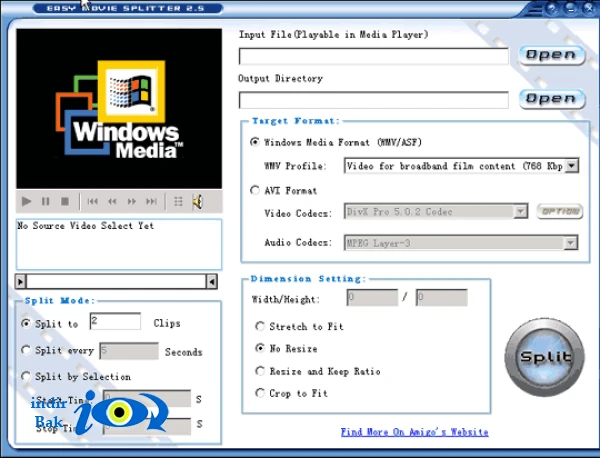Viewport: 600px width, 458px height.
Task: Select AVI Format radio option
Action: [255, 190]
